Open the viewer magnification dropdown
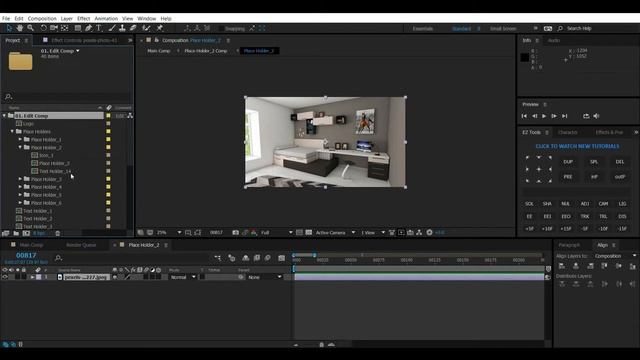 click(x=169, y=233)
